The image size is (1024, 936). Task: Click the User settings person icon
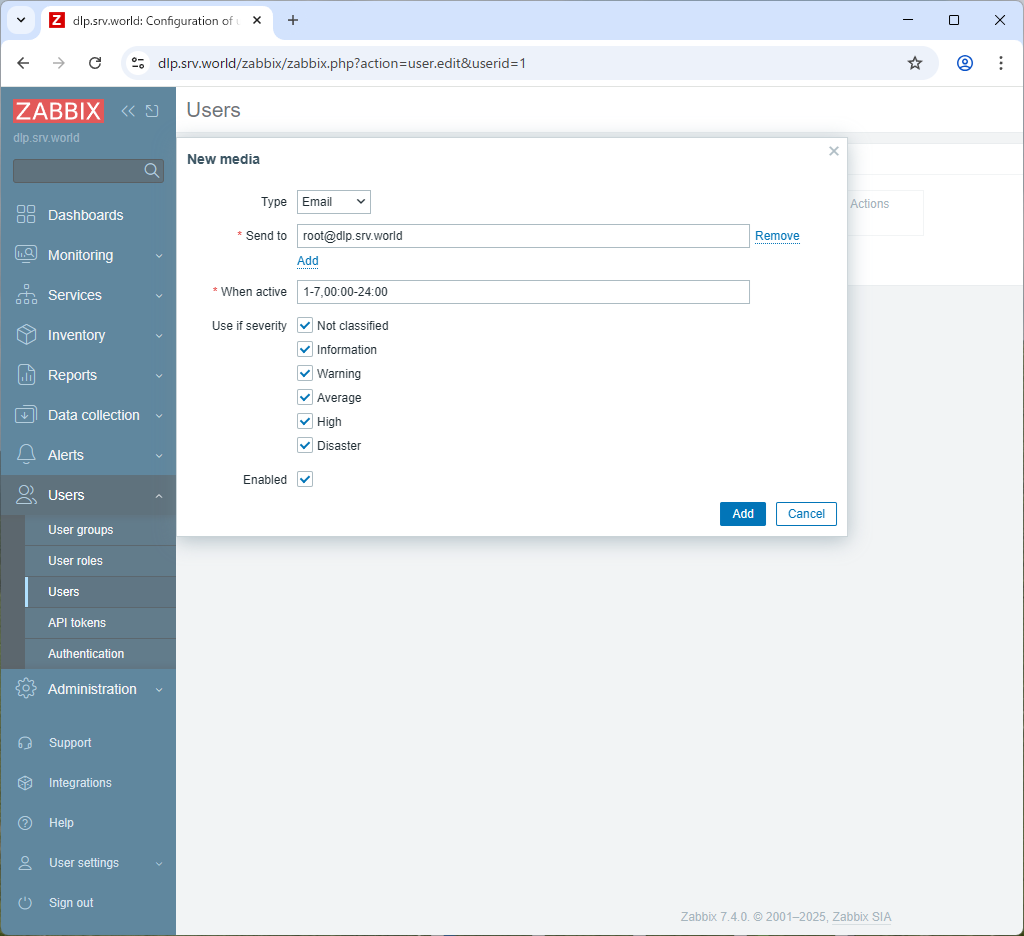point(25,863)
